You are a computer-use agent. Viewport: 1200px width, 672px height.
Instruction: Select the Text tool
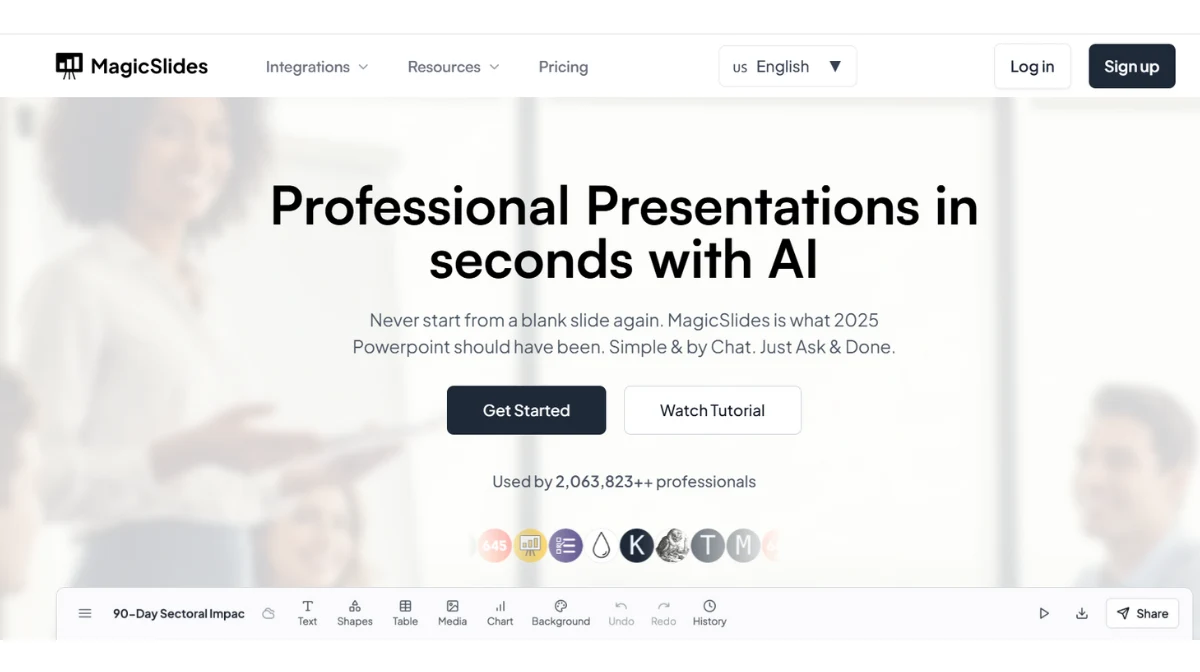point(307,613)
